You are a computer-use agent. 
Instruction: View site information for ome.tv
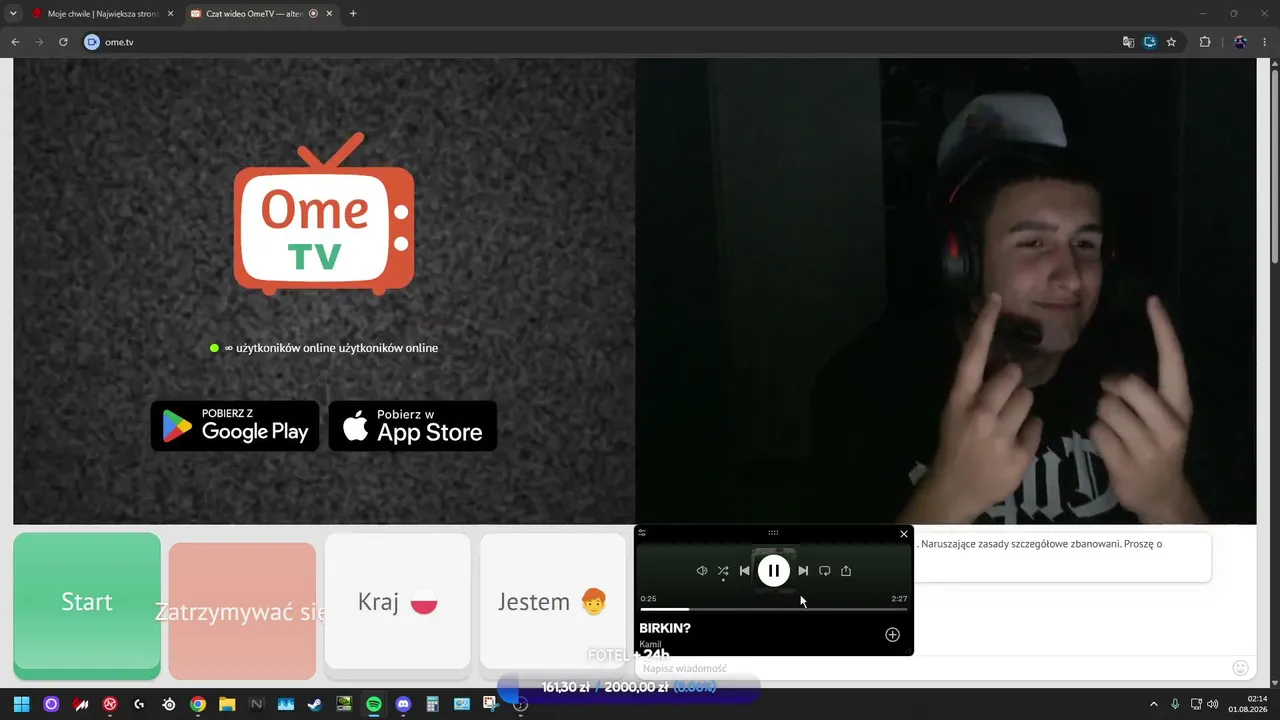[92, 42]
